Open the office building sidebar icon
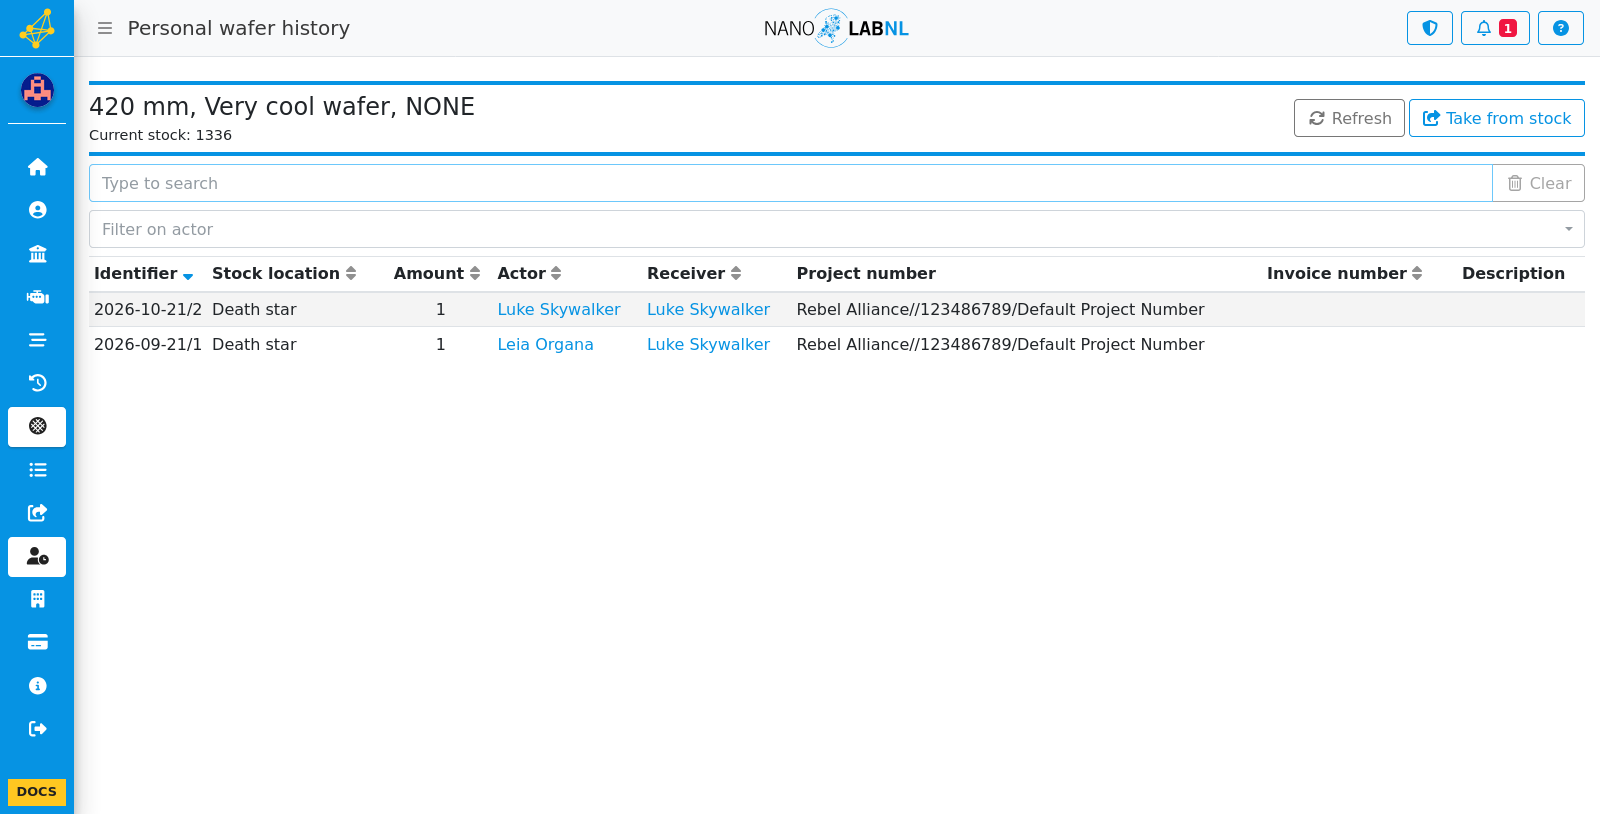Image resolution: width=1600 pixels, height=814 pixels. coord(37,599)
